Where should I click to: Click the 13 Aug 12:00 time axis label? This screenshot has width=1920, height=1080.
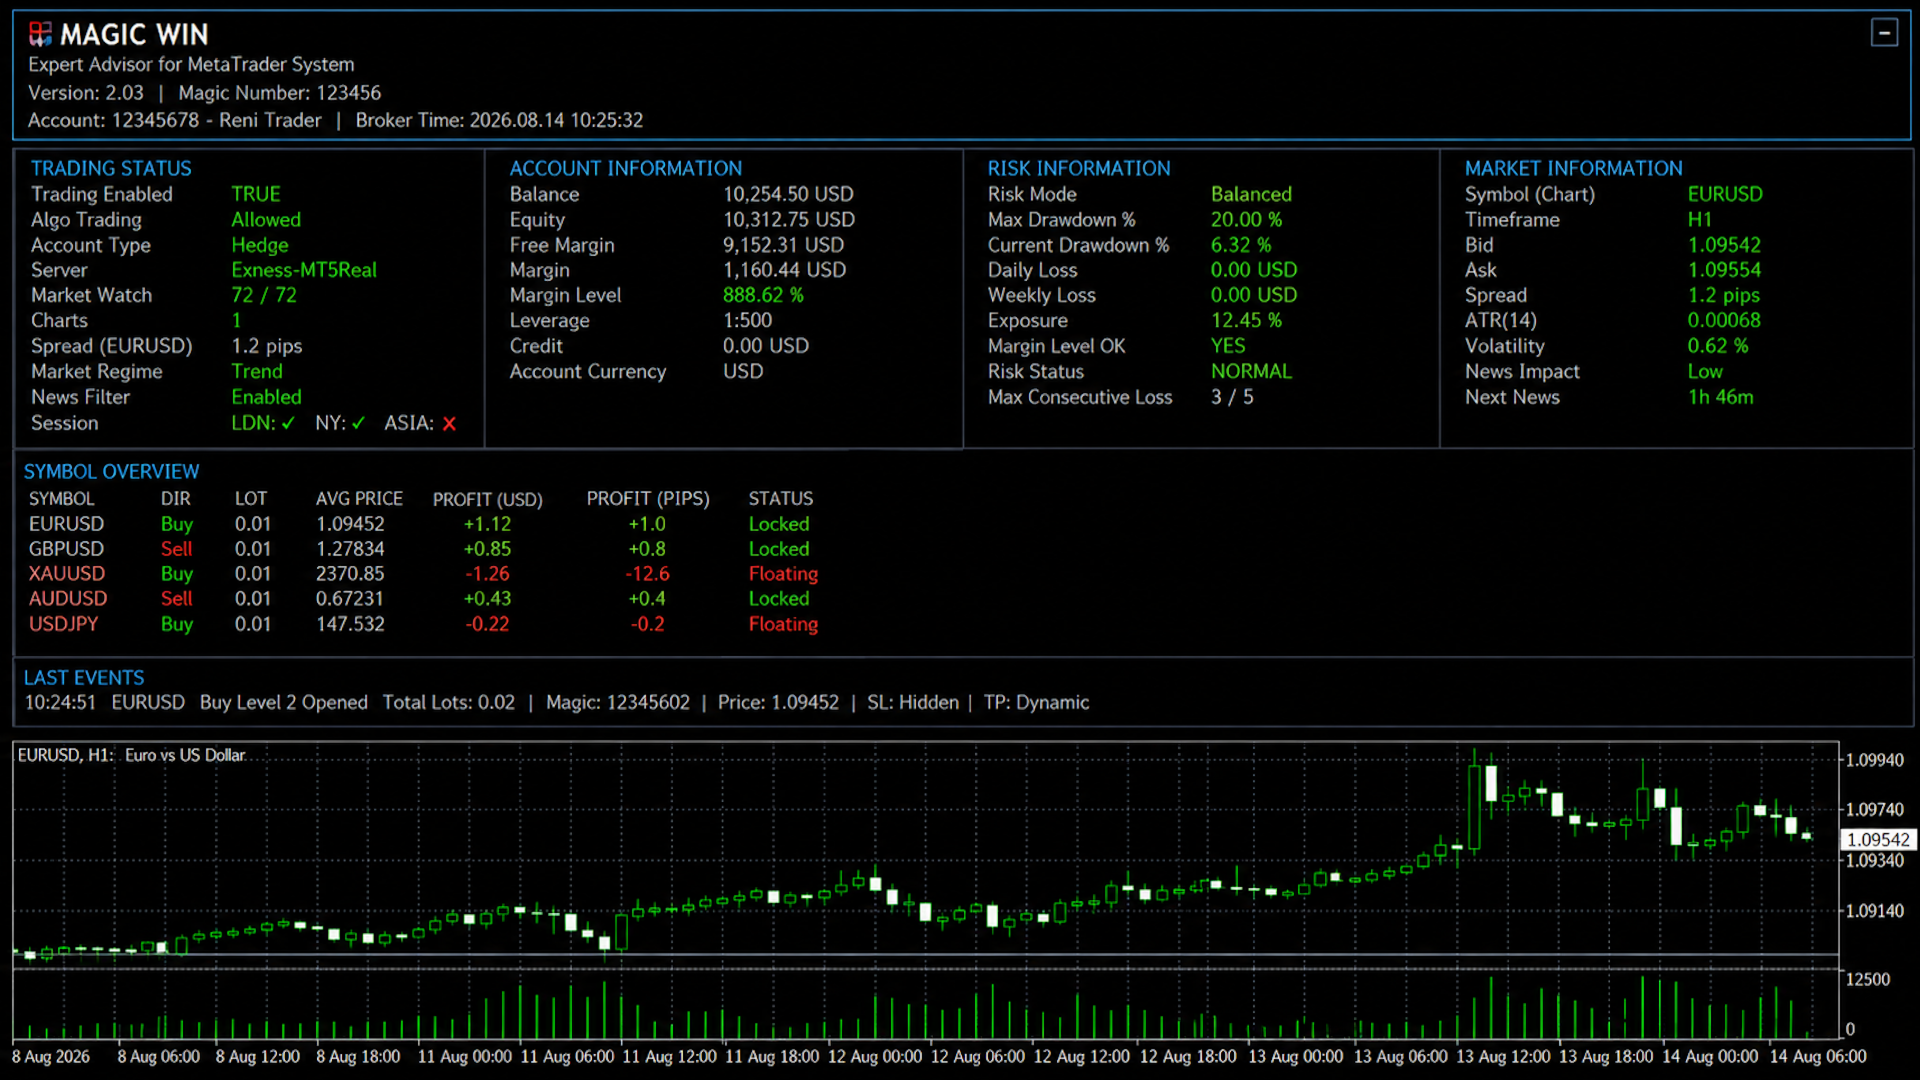click(x=1503, y=1056)
